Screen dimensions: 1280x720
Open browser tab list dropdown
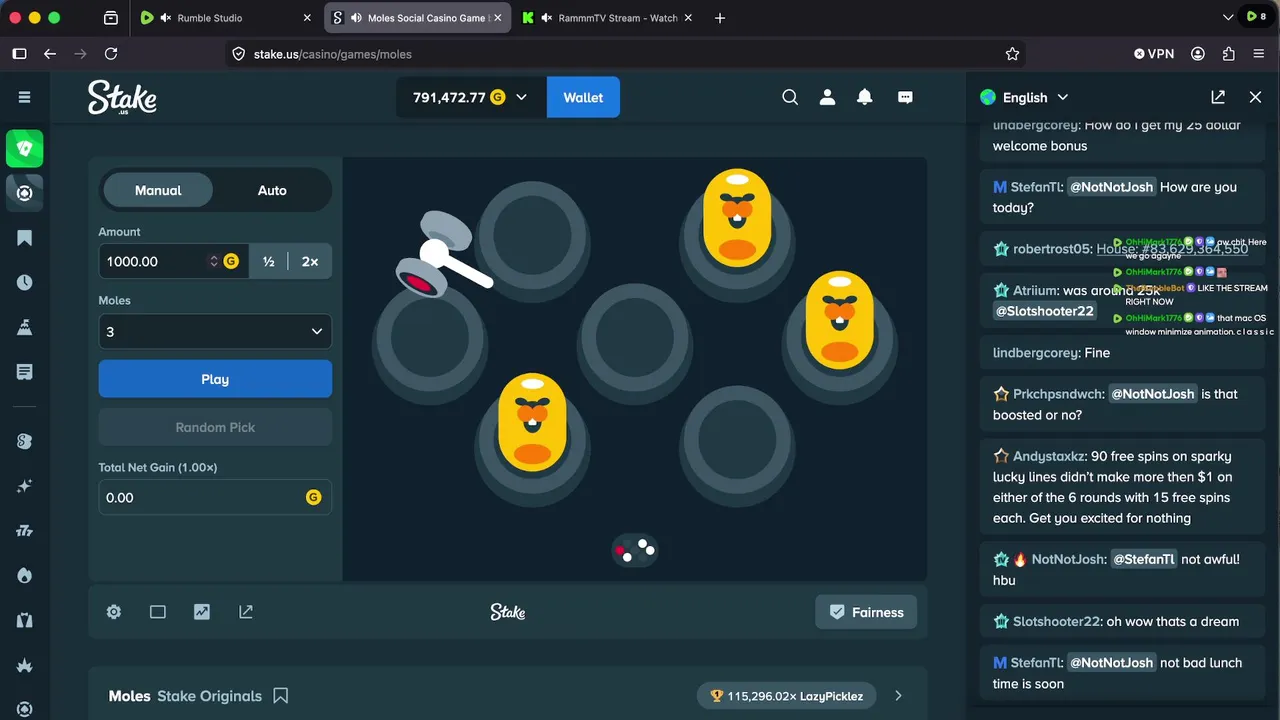point(1228,18)
